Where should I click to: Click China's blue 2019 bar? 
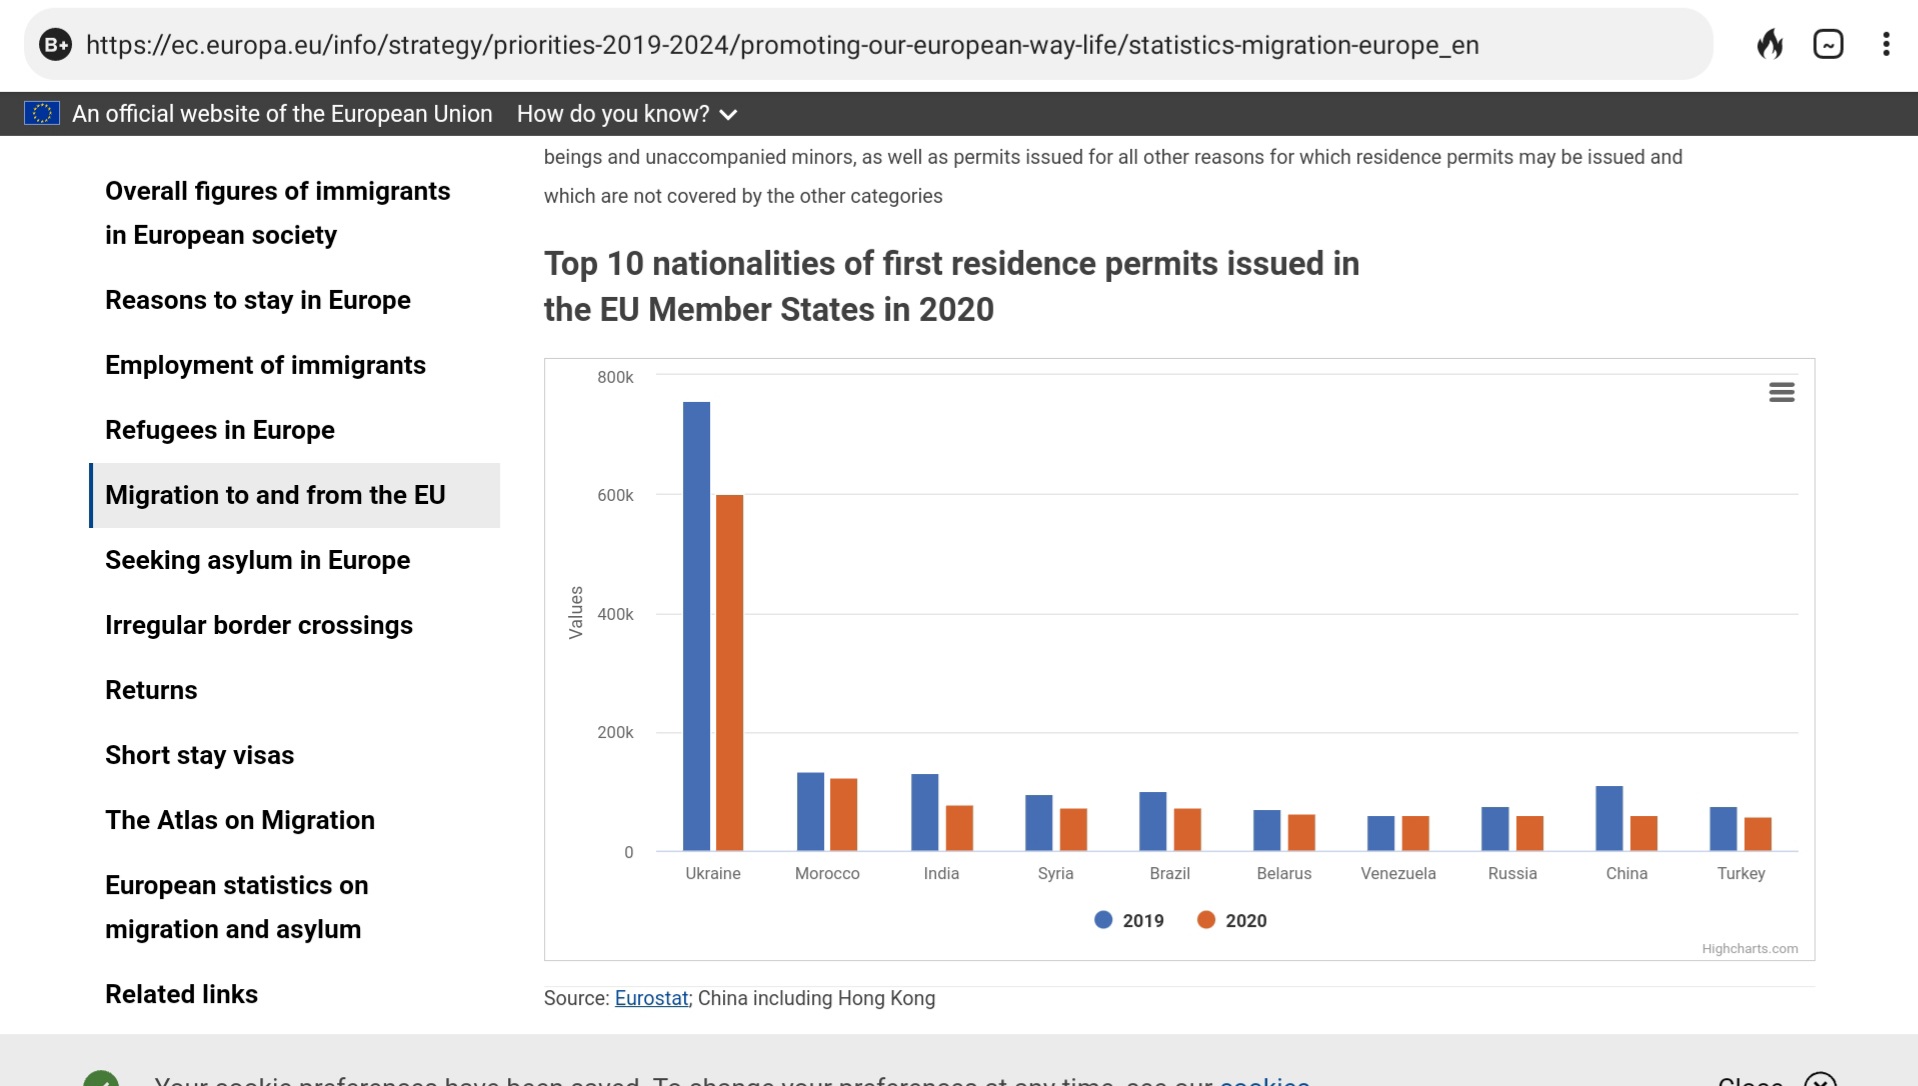[x=1608, y=818]
